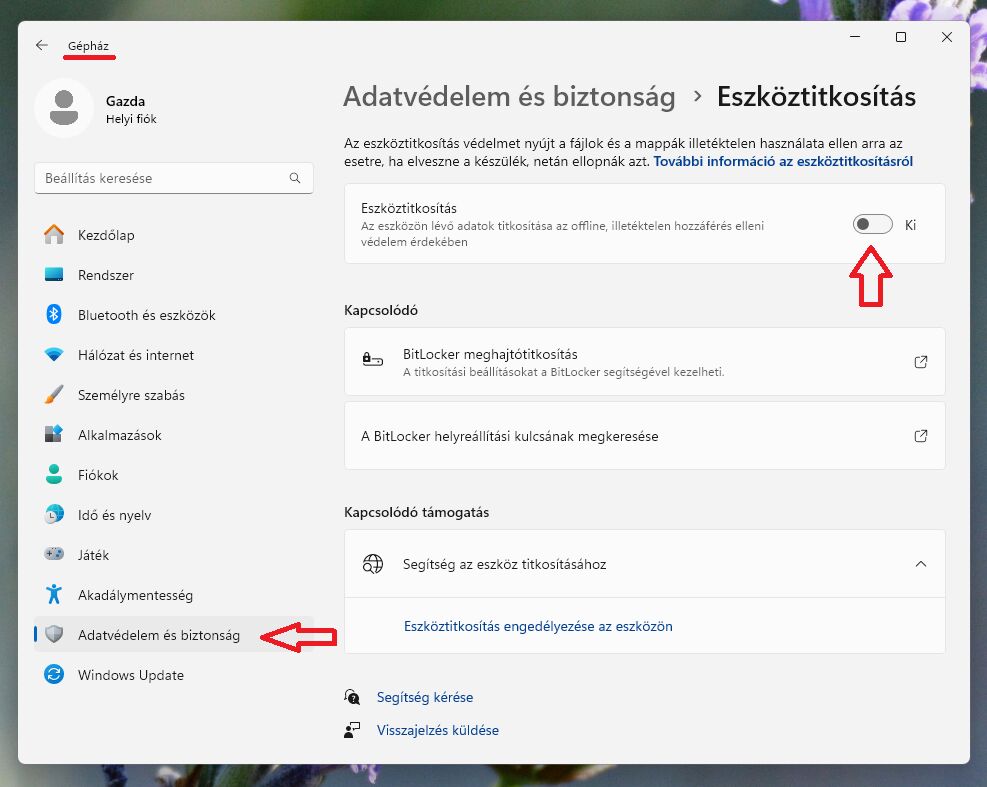Click the Gazda user avatar
This screenshot has width=987, height=787.
tap(64, 108)
